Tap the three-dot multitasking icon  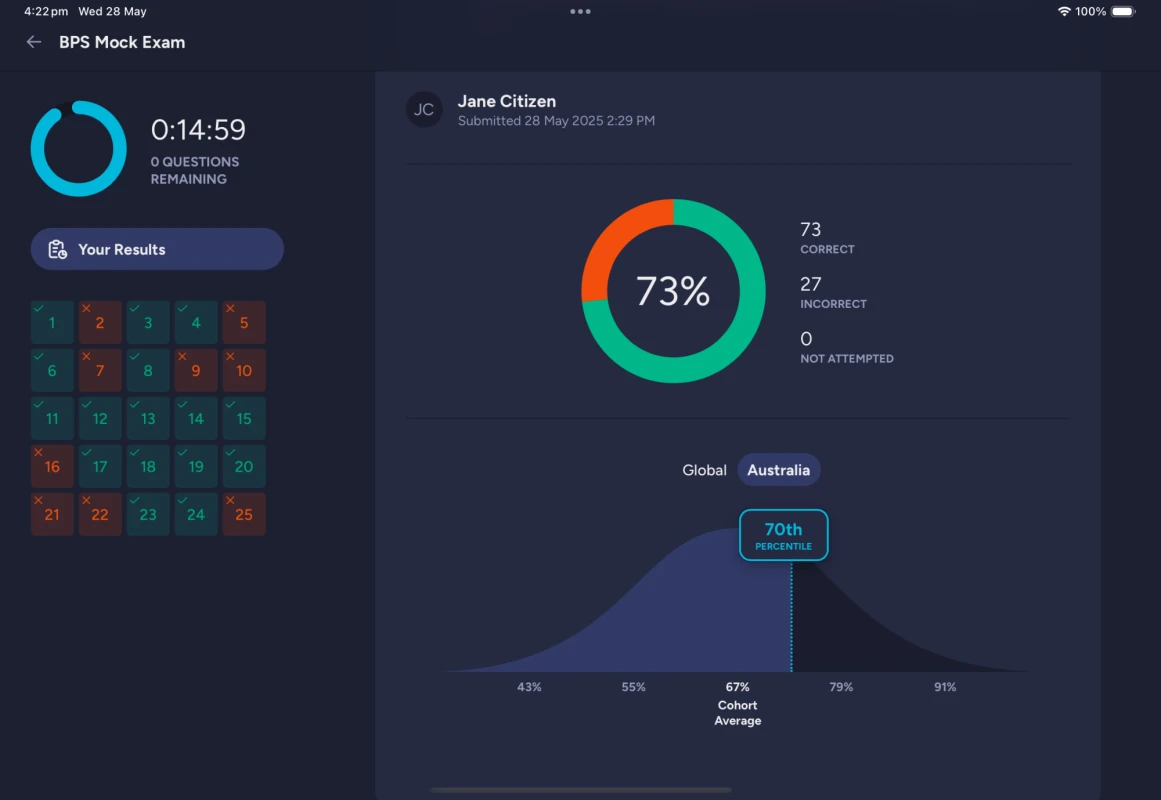pos(580,12)
